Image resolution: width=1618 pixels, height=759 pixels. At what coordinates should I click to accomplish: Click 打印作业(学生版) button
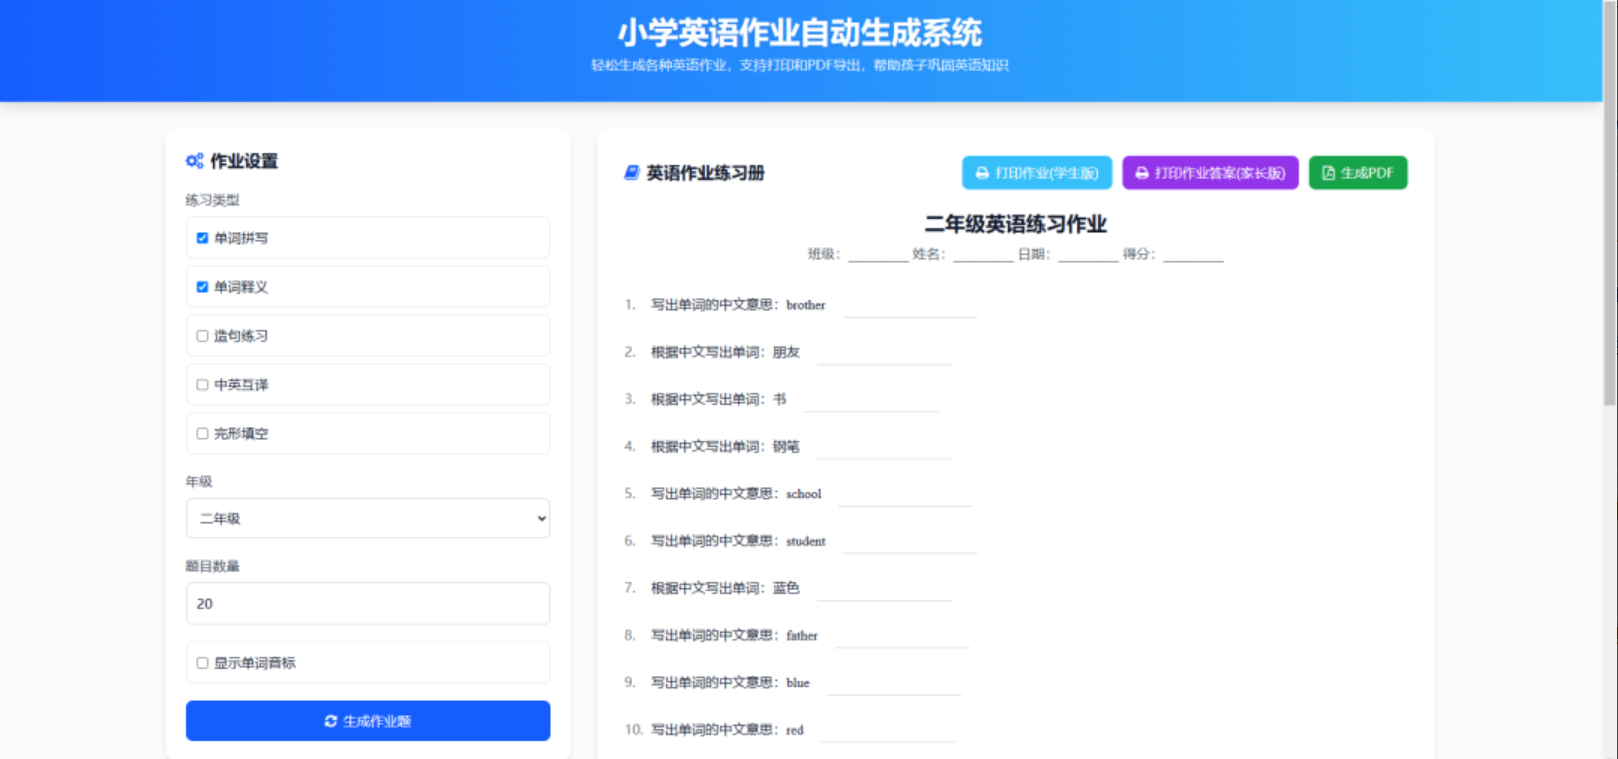click(x=1037, y=173)
